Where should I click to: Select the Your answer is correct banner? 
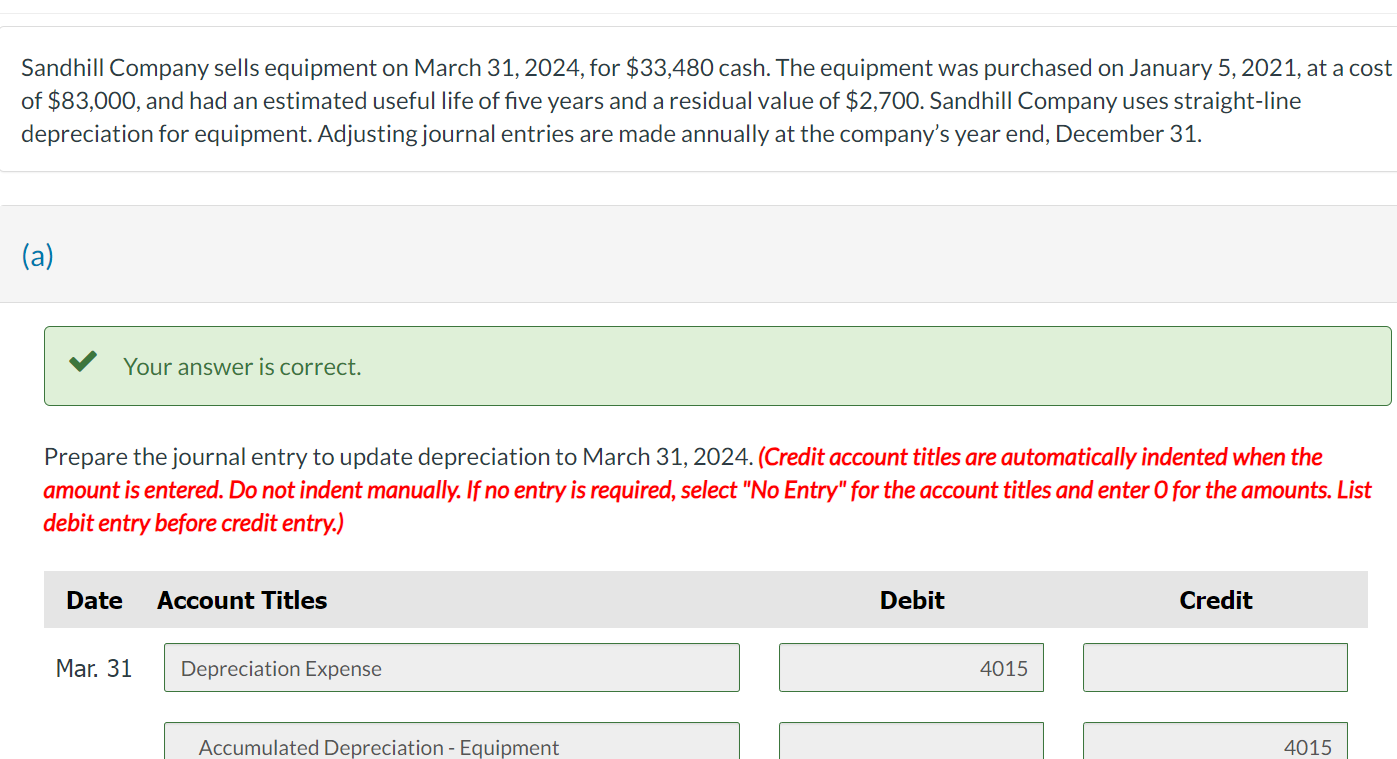(x=716, y=366)
